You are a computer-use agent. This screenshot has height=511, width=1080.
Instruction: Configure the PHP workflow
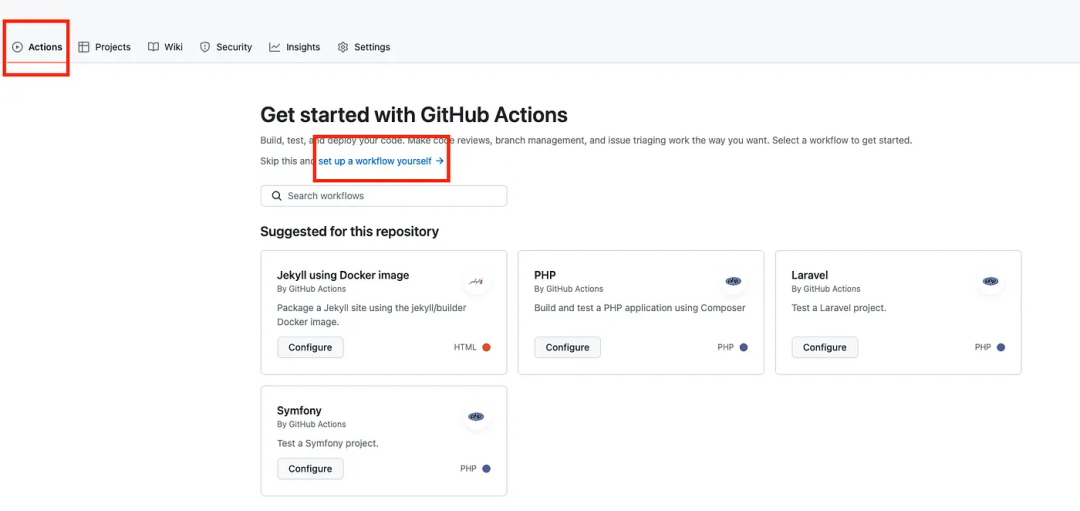click(x=567, y=347)
